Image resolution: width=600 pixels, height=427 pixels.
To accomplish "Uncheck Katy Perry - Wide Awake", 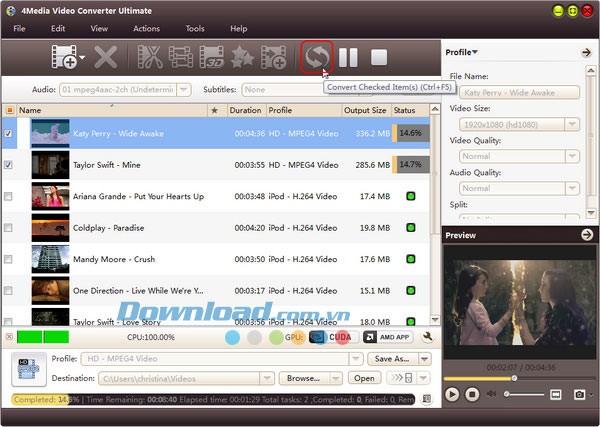I will click(x=8, y=134).
